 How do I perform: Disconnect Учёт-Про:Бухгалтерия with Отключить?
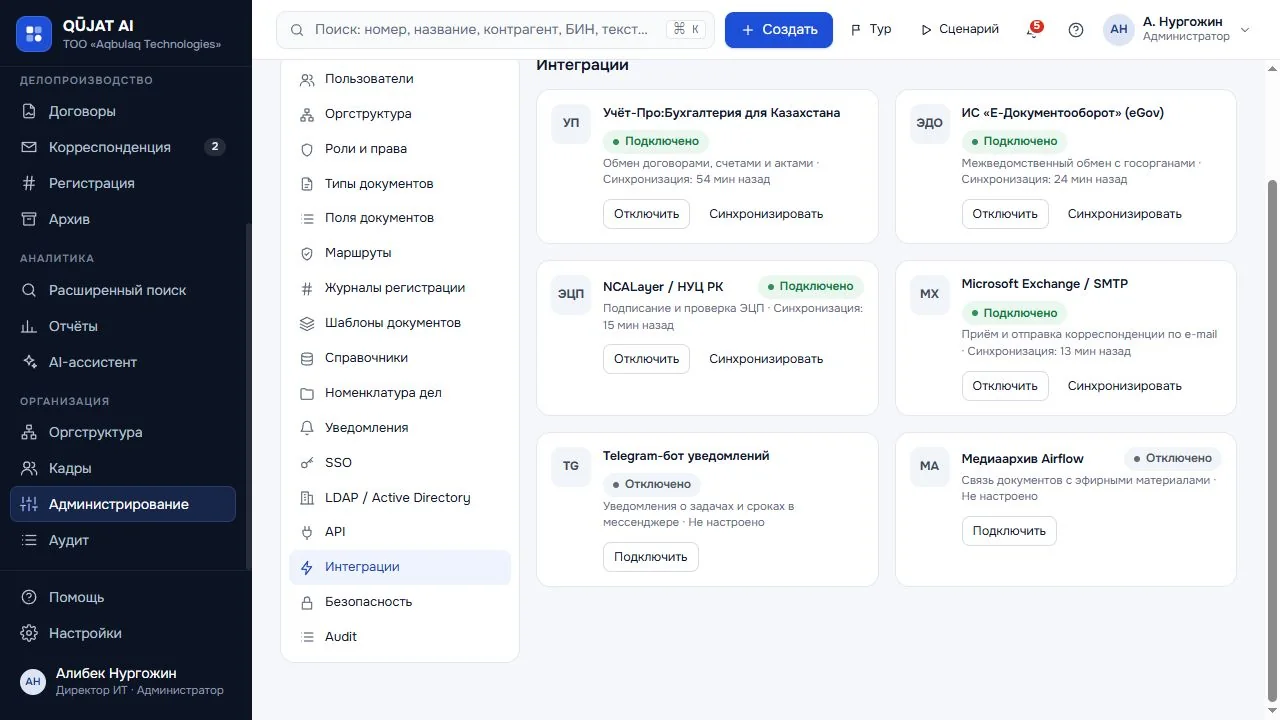coord(646,214)
